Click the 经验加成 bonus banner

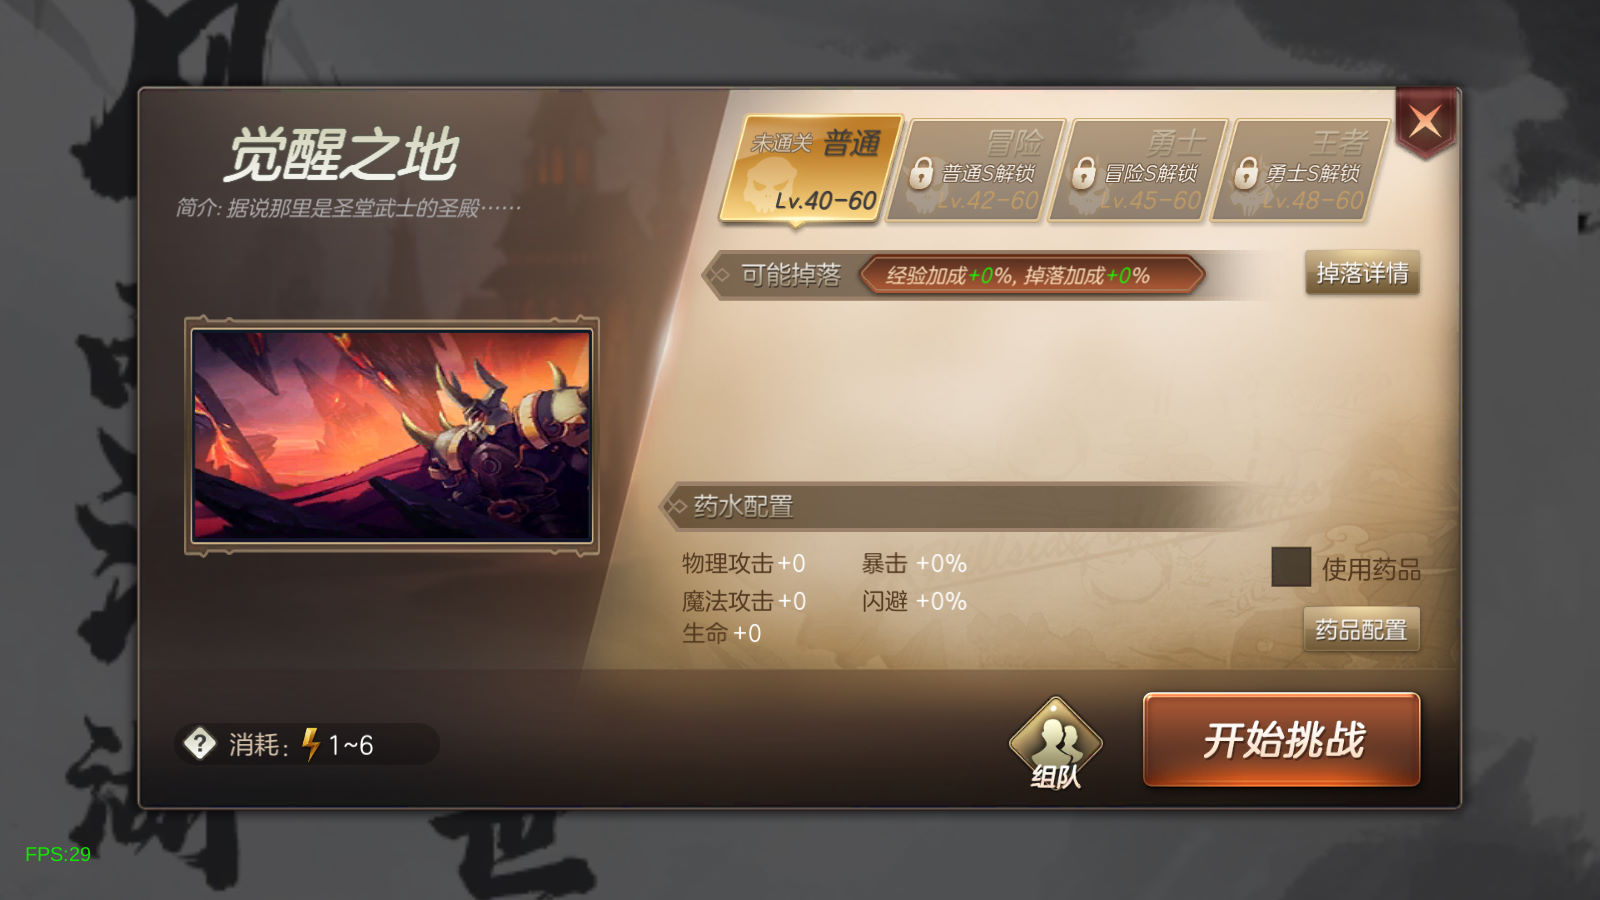1031,275
